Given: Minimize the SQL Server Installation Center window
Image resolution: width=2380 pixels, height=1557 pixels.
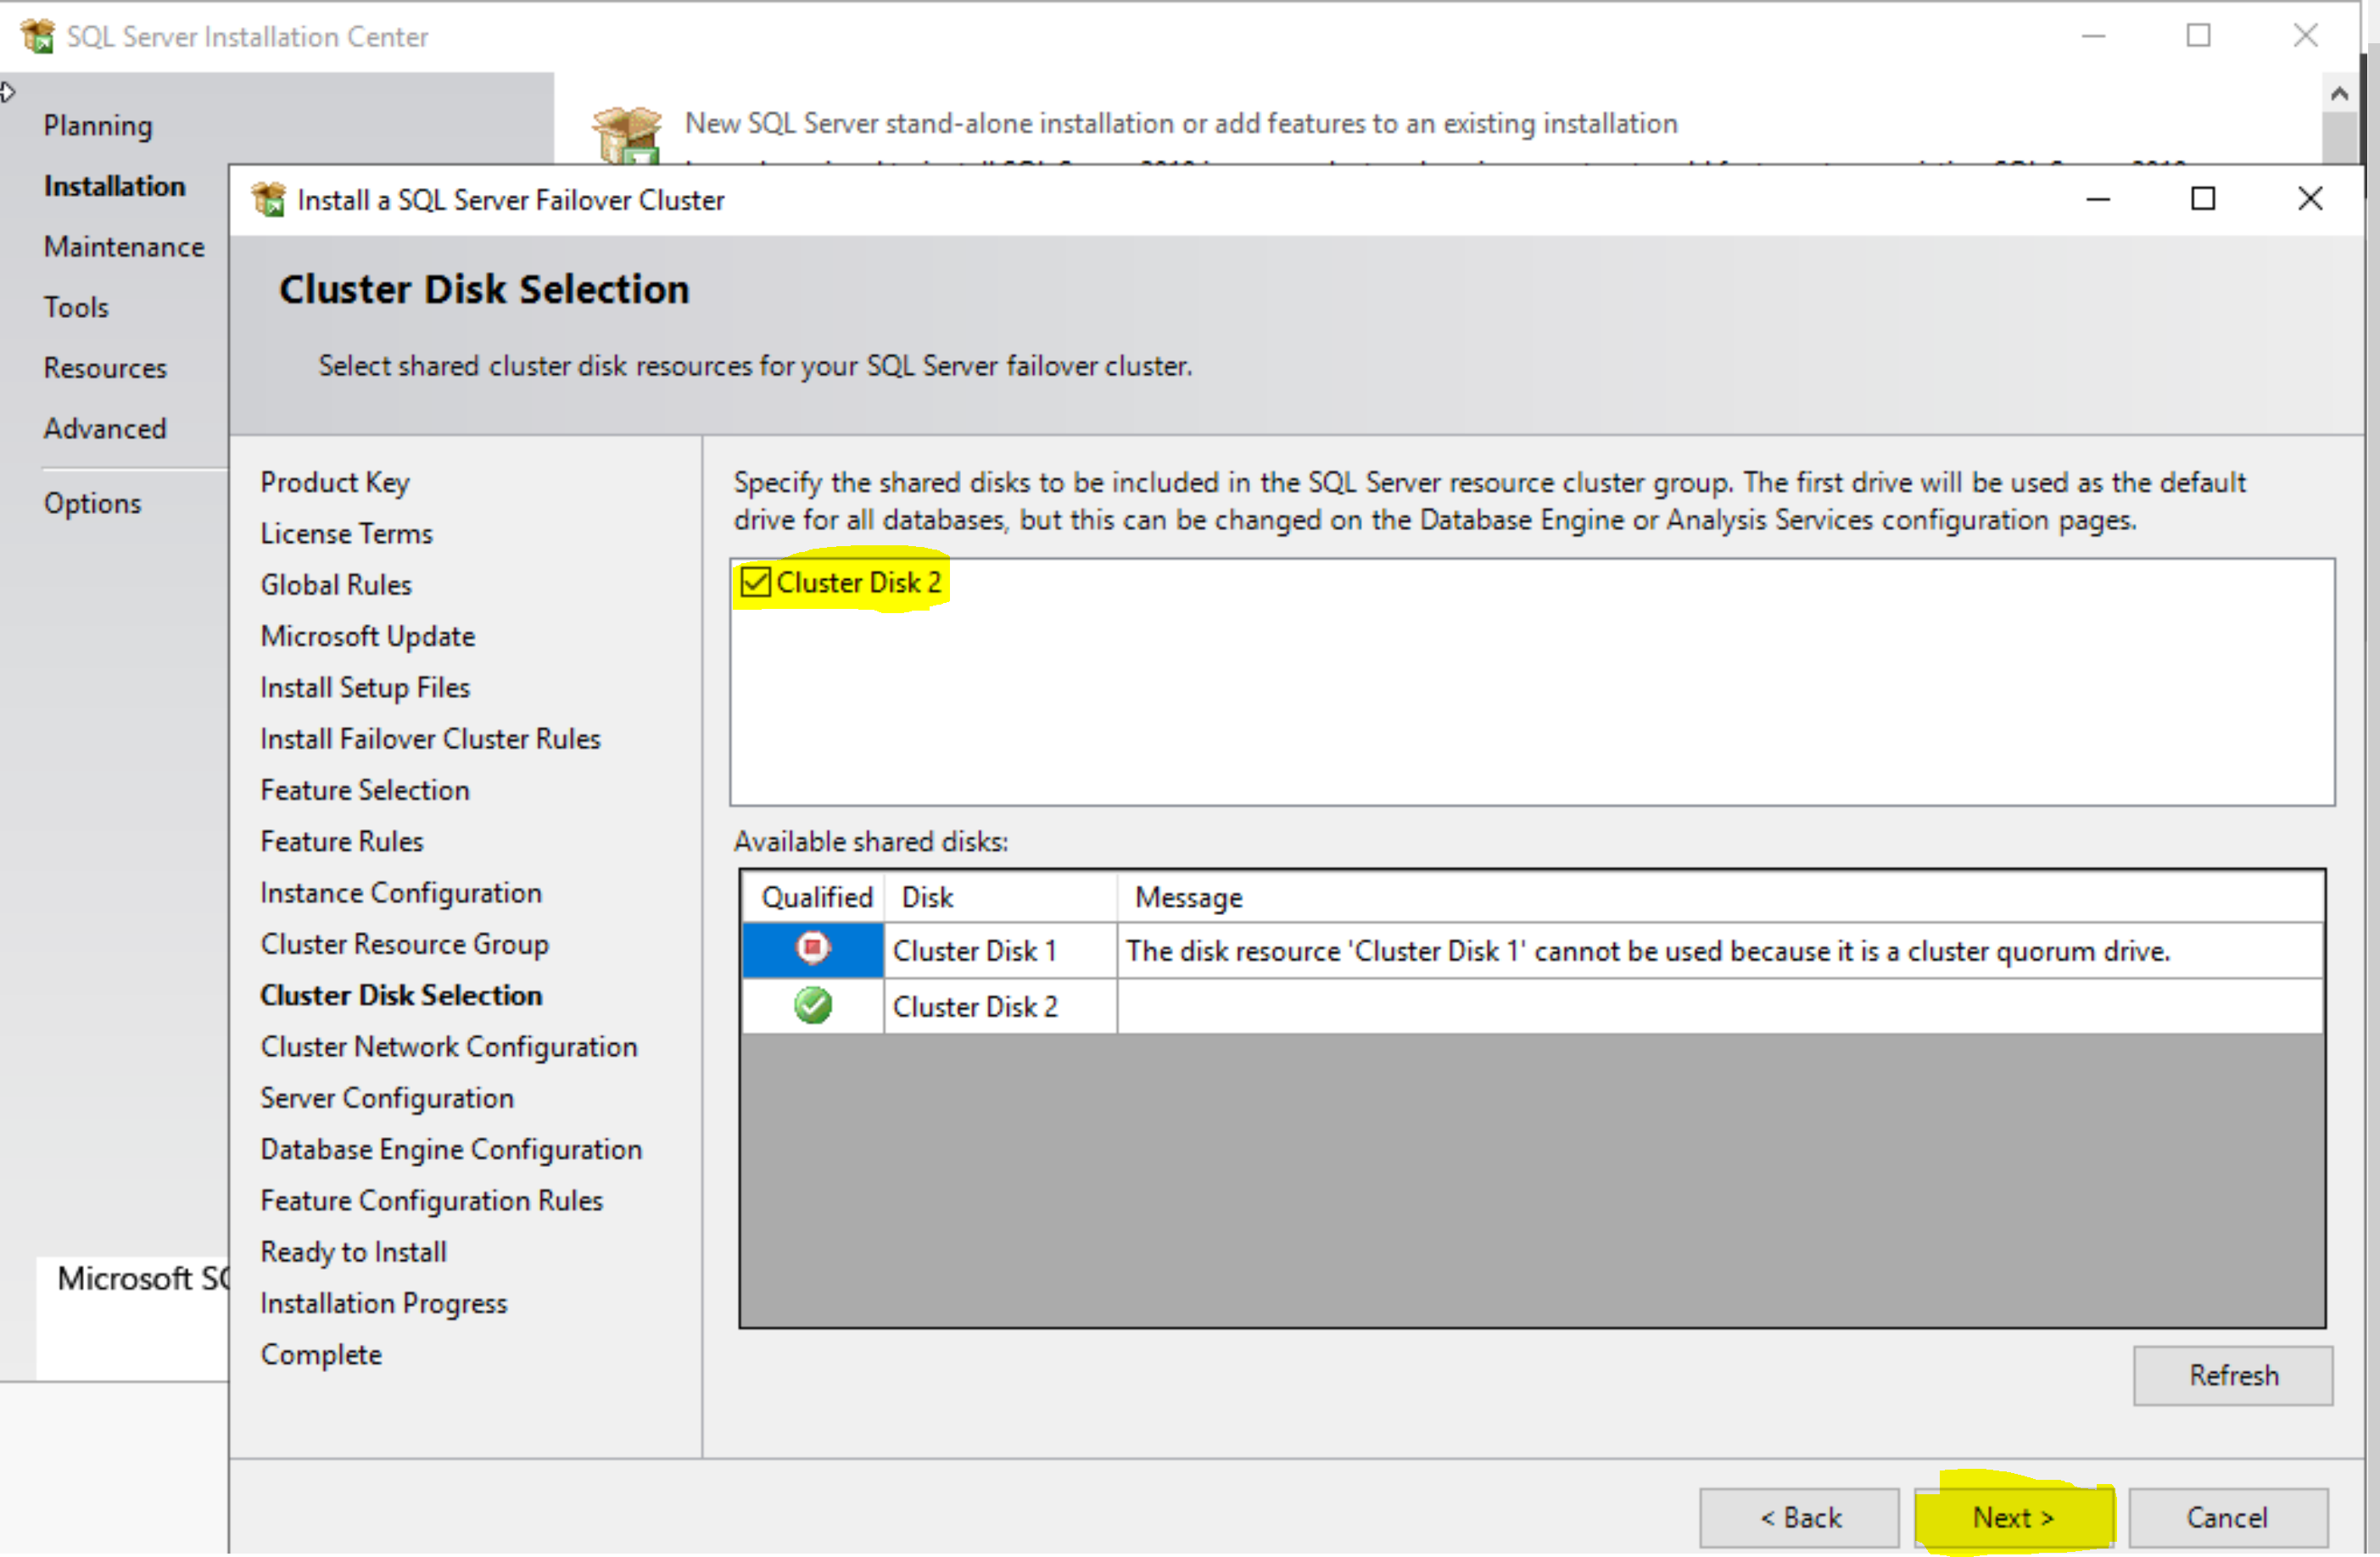Looking at the screenshot, I should tap(2093, 36).
